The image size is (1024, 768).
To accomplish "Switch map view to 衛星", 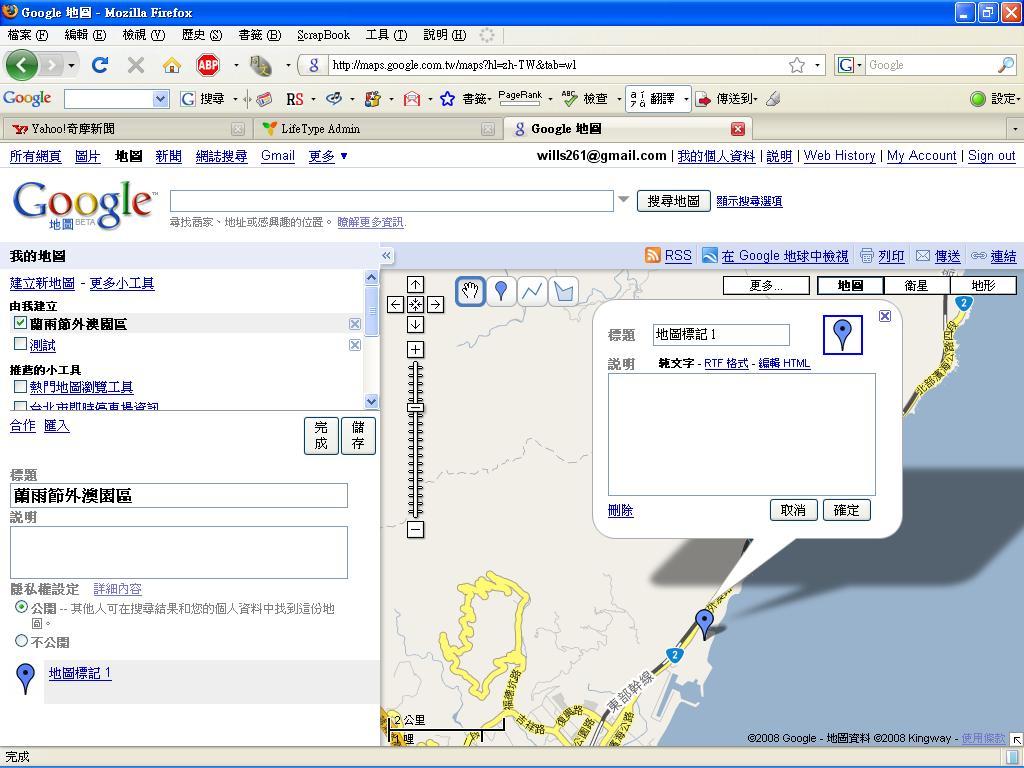I will tap(916, 285).
